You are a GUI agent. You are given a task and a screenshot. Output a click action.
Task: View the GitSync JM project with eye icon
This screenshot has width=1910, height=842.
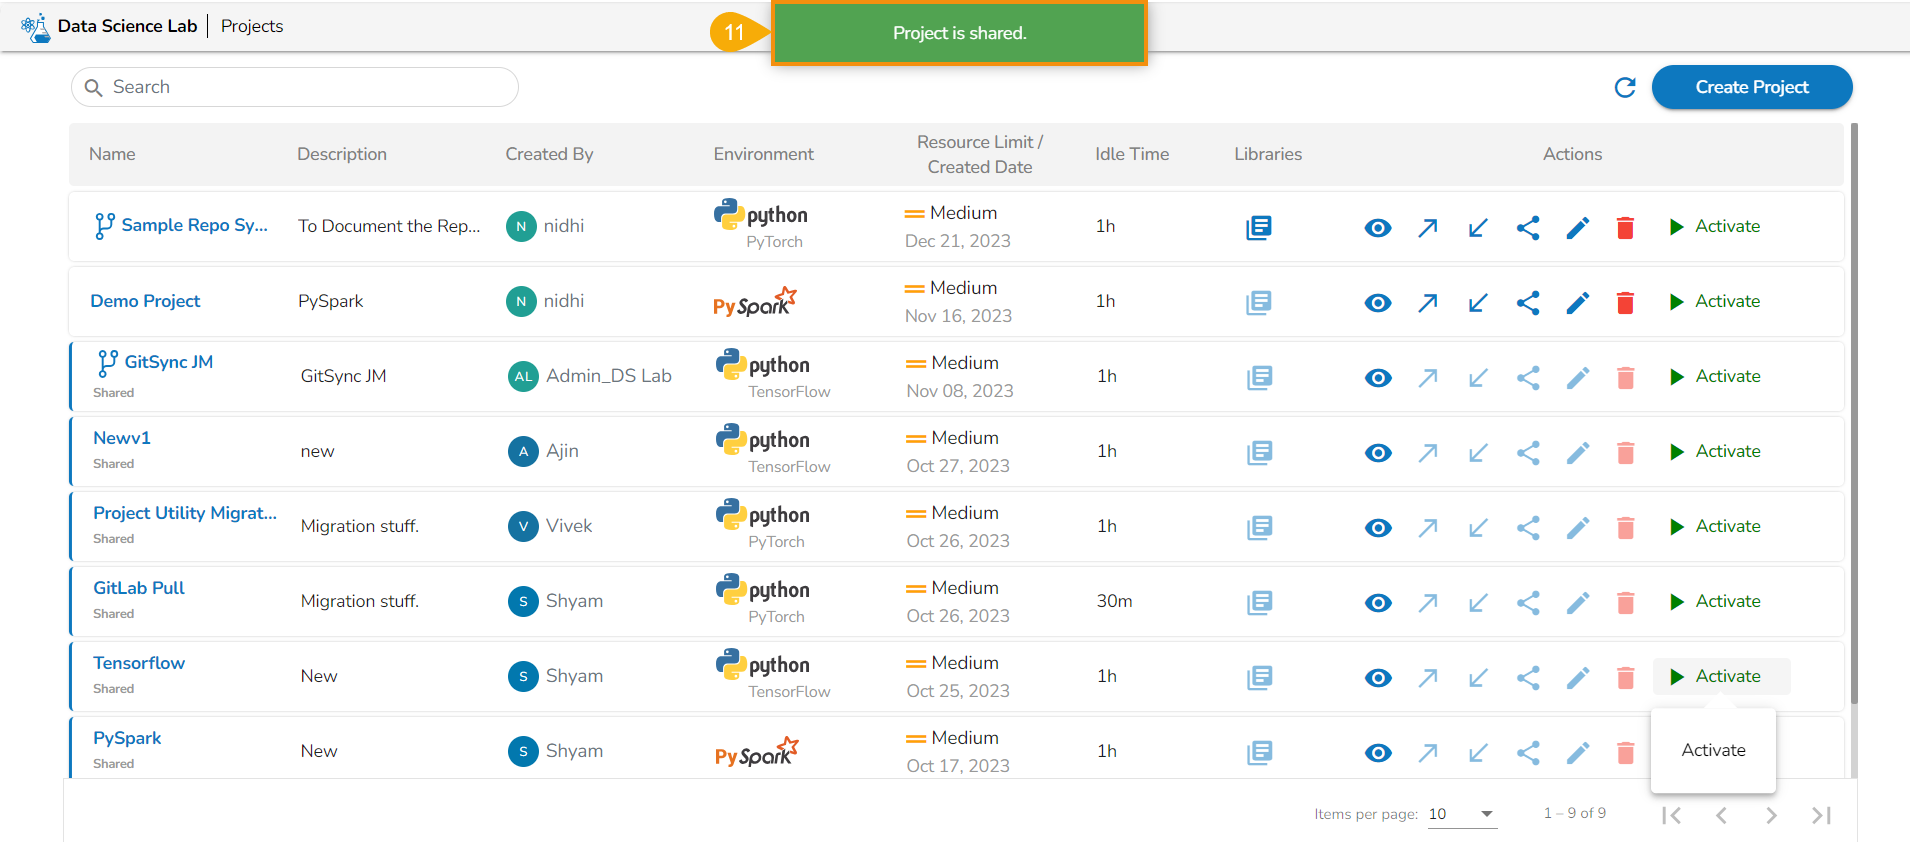(x=1378, y=377)
